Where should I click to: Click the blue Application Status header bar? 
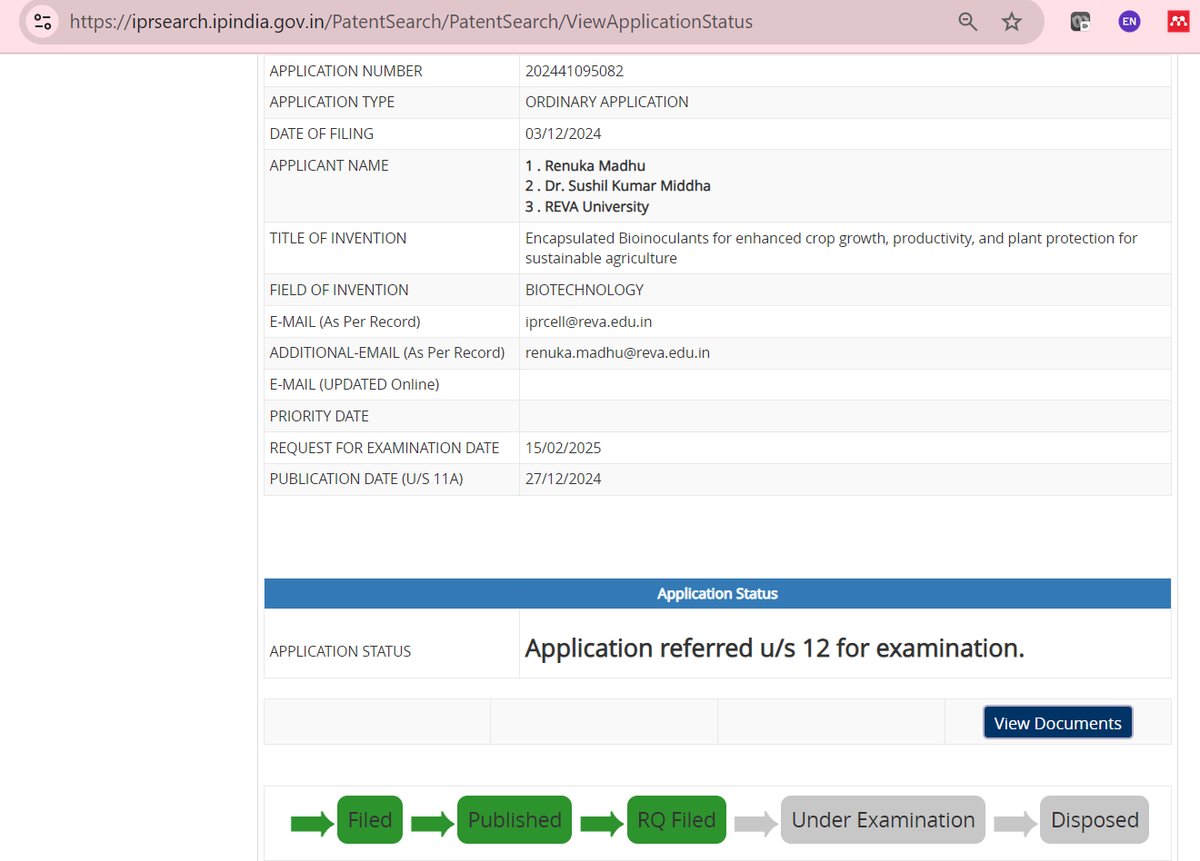click(717, 593)
